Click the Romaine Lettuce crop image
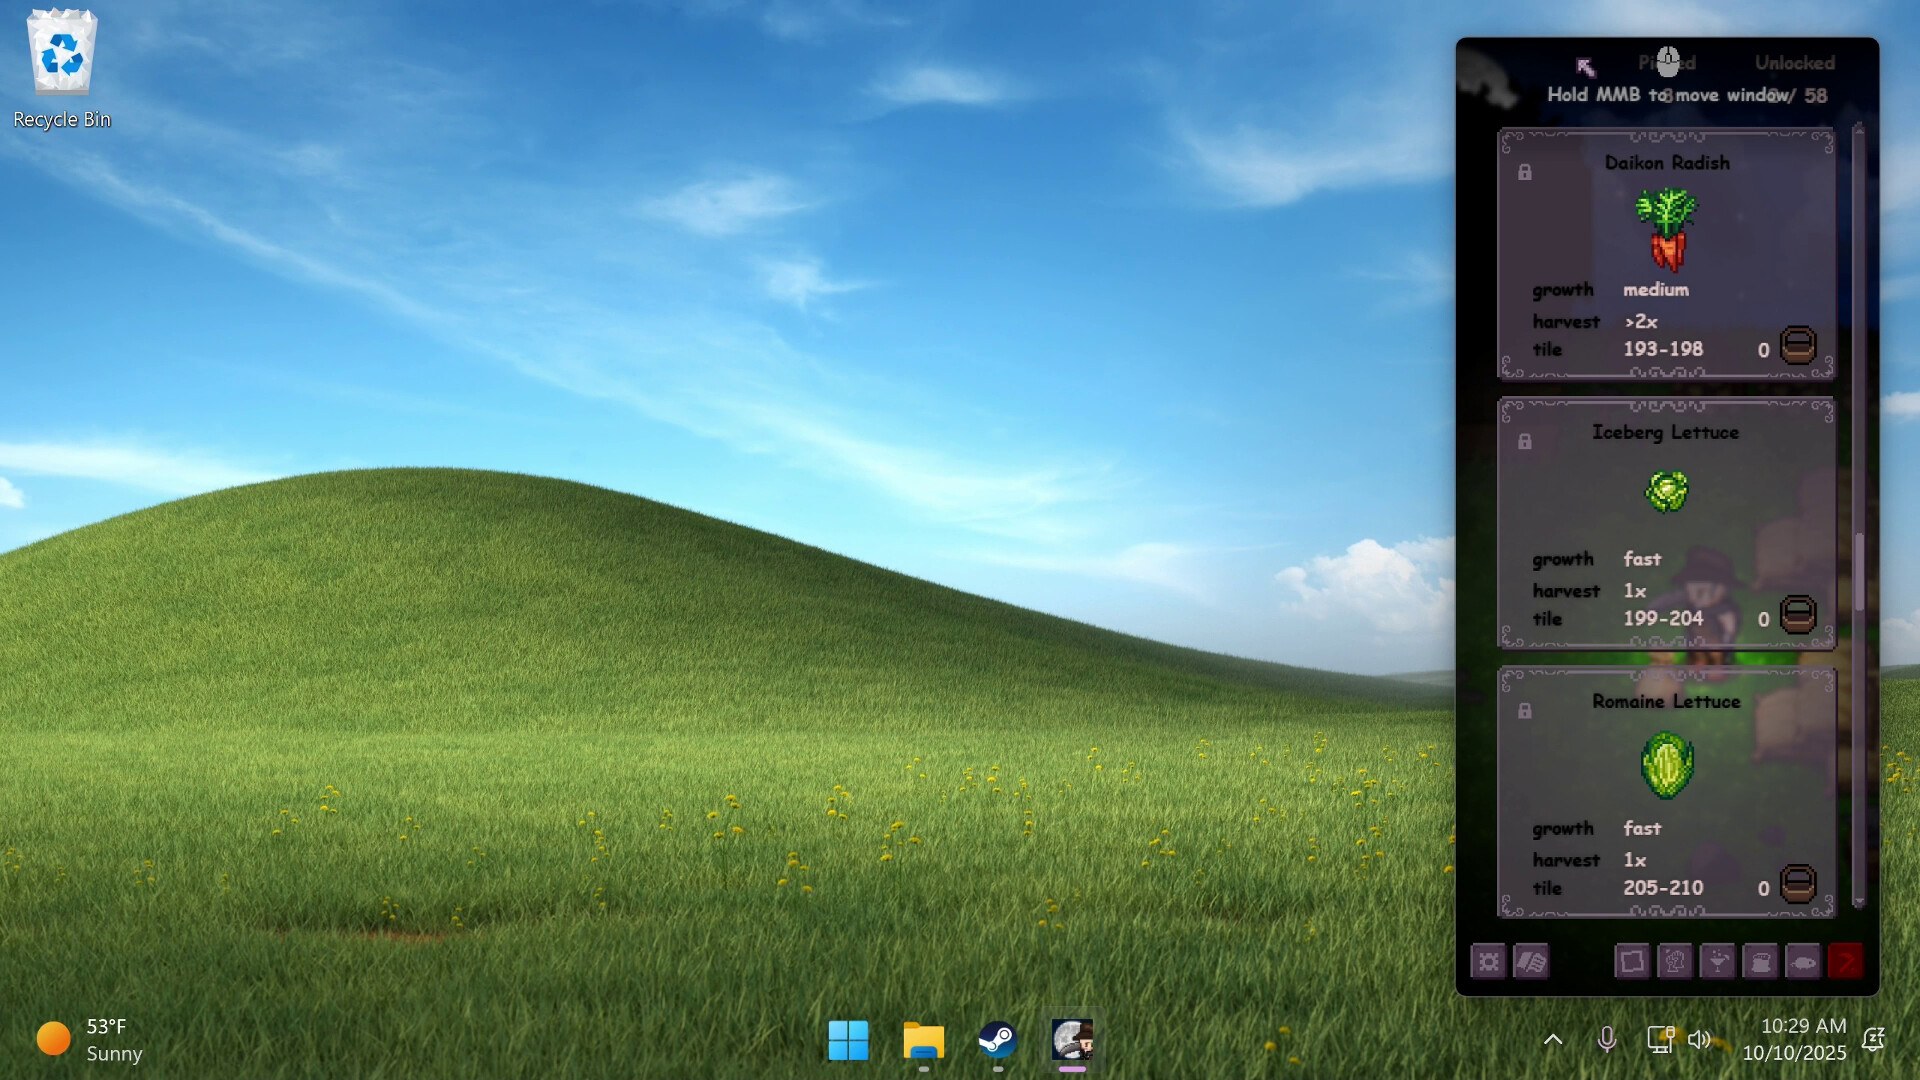Screen dimensions: 1920x1080 coord(1667,766)
